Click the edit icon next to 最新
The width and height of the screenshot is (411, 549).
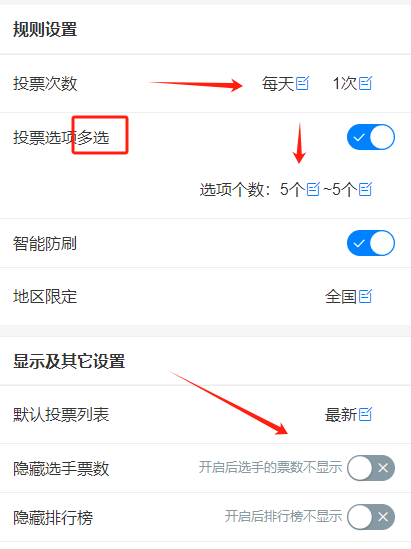pyautogui.click(x=365, y=414)
